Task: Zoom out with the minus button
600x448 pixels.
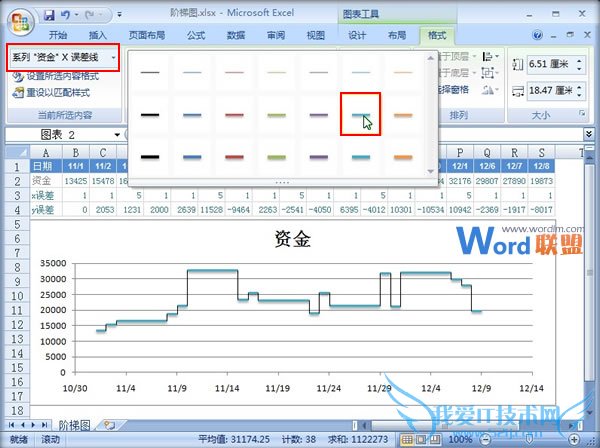Action: [x=486, y=439]
